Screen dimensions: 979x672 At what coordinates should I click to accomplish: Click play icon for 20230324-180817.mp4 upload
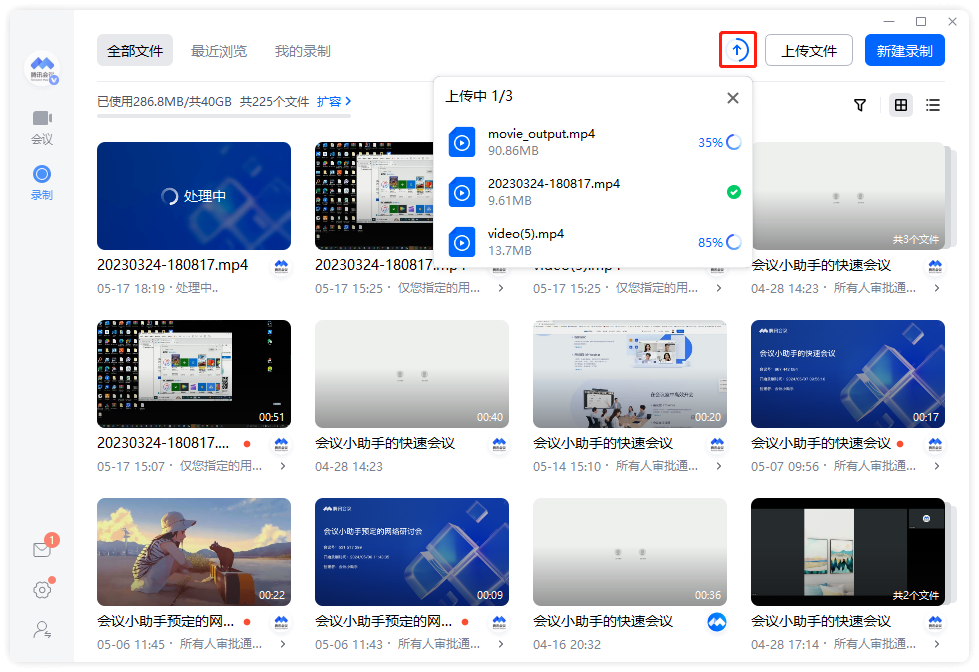[x=462, y=192]
